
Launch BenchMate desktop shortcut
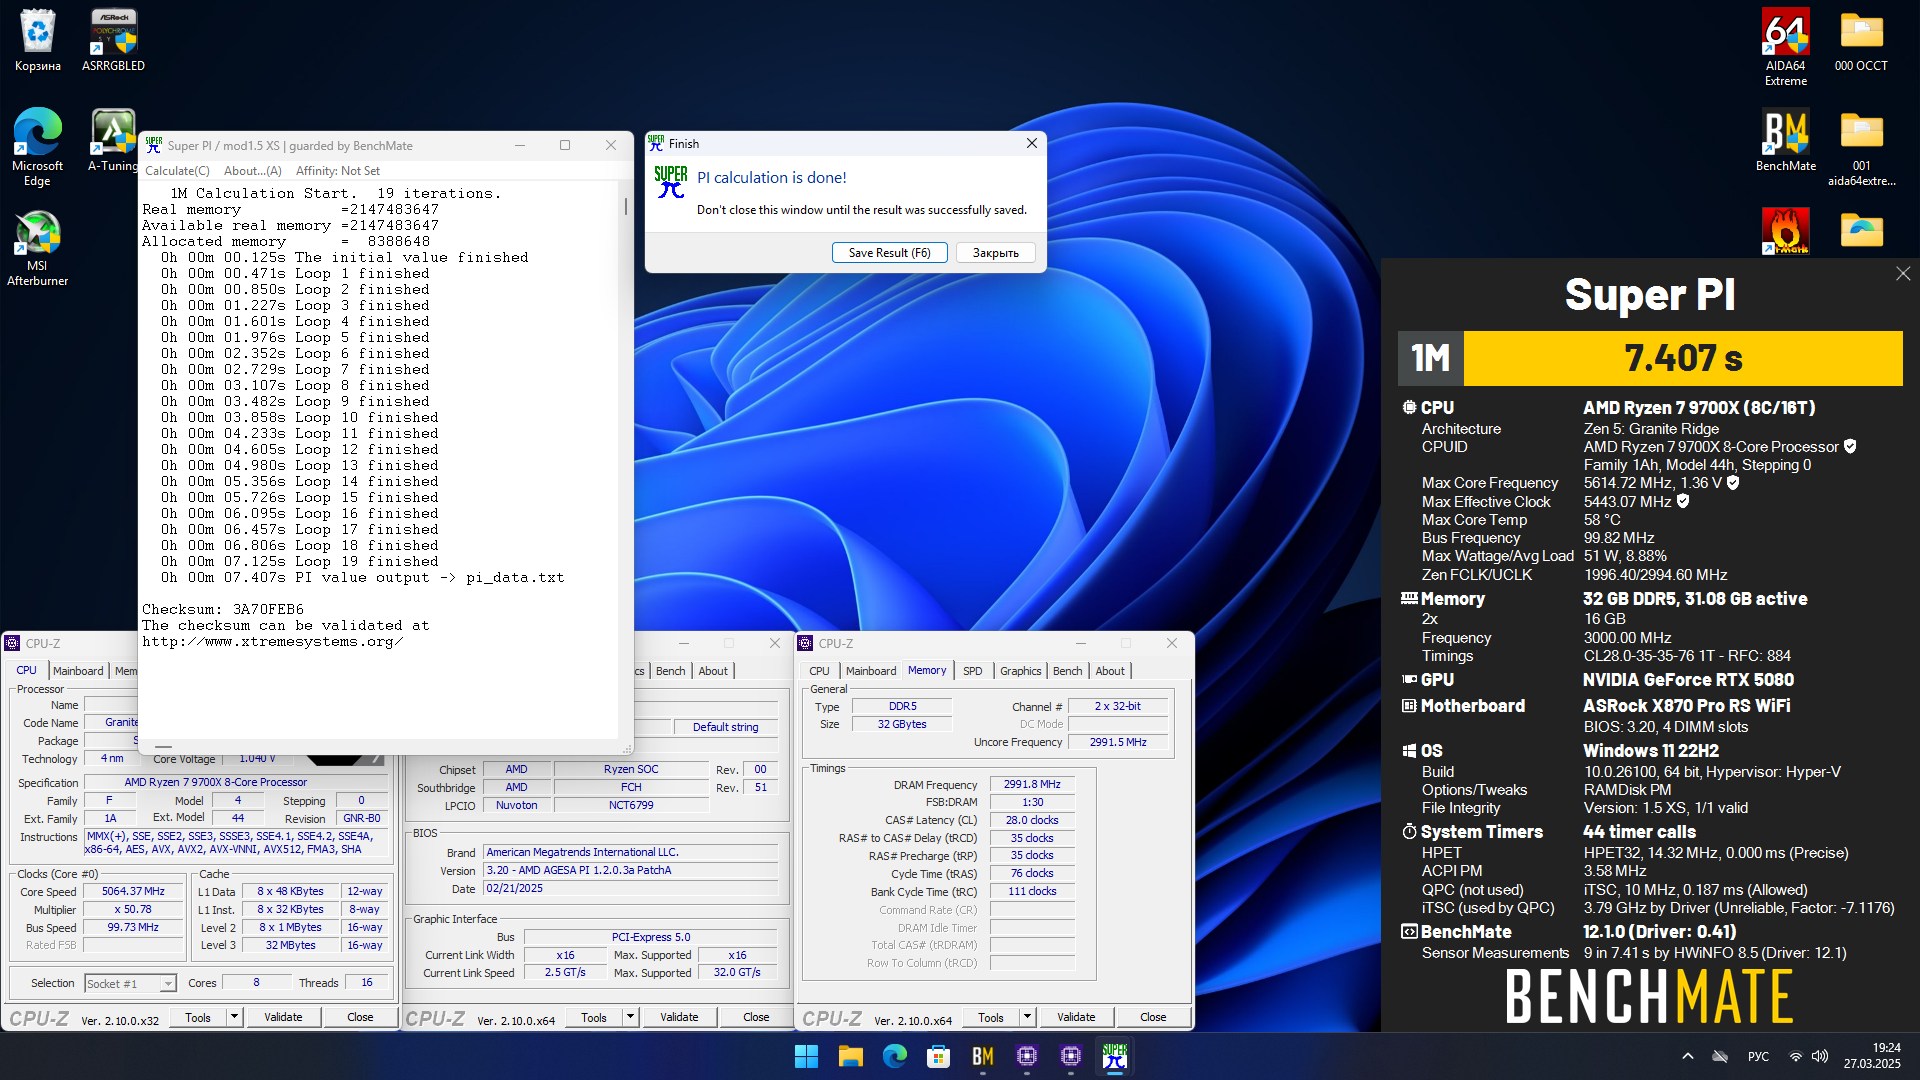pyautogui.click(x=1785, y=140)
